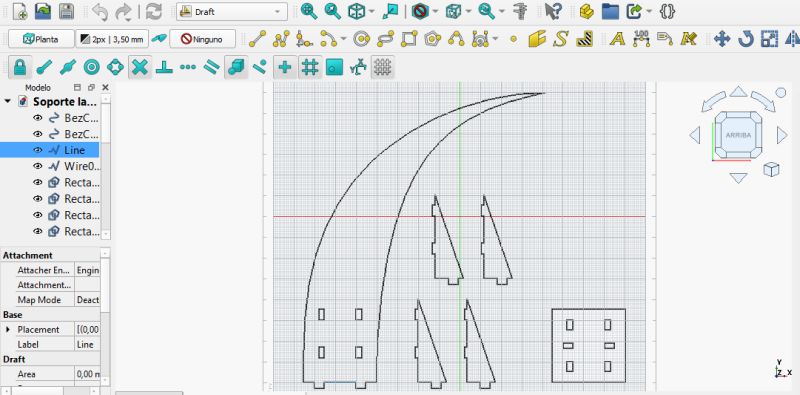Image resolution: width=800 pixels, height=395 pixels.
Task: Toggle snap to perpendicular
Action: tap(164, 67)
